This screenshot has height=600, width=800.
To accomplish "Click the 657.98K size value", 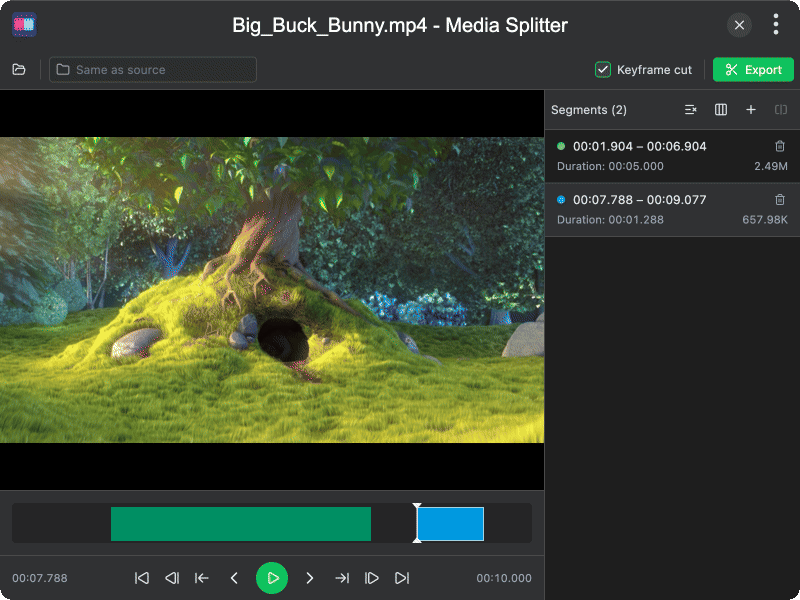I will tap(765, 220).
